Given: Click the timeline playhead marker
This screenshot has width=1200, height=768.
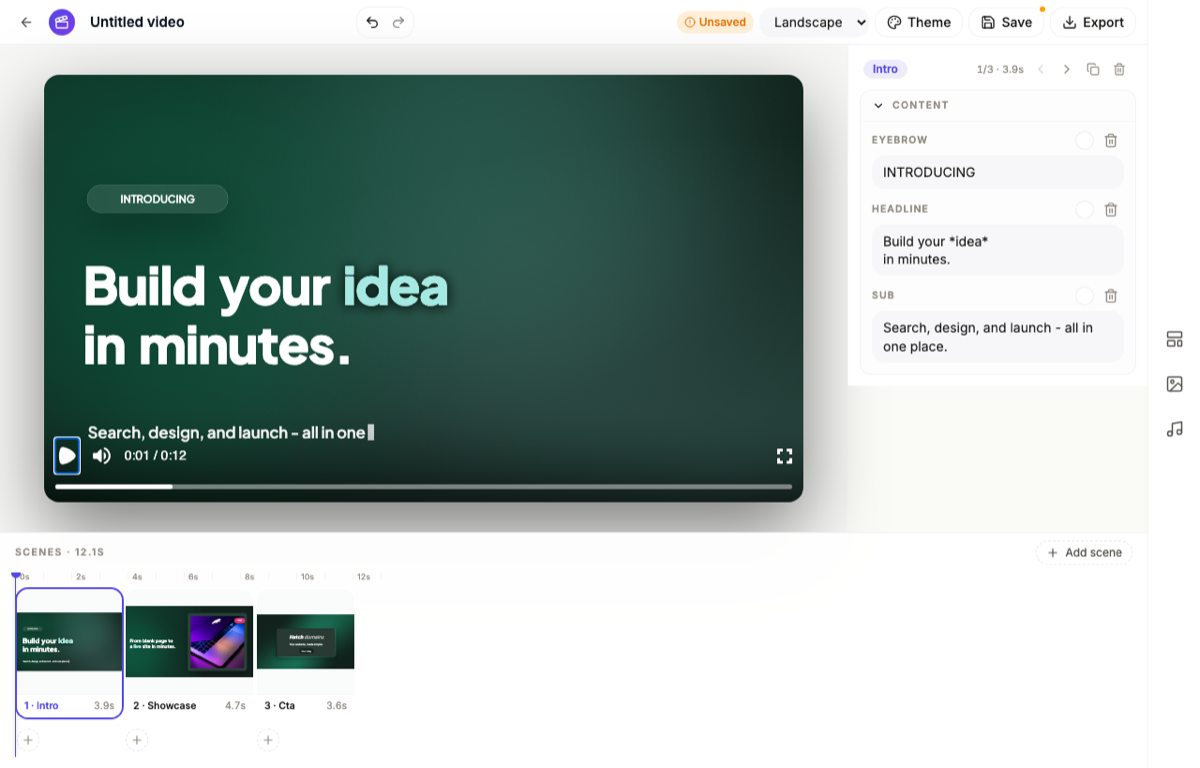Looking at the screenshot, I should pyautogui.click(x=15, y=575).
